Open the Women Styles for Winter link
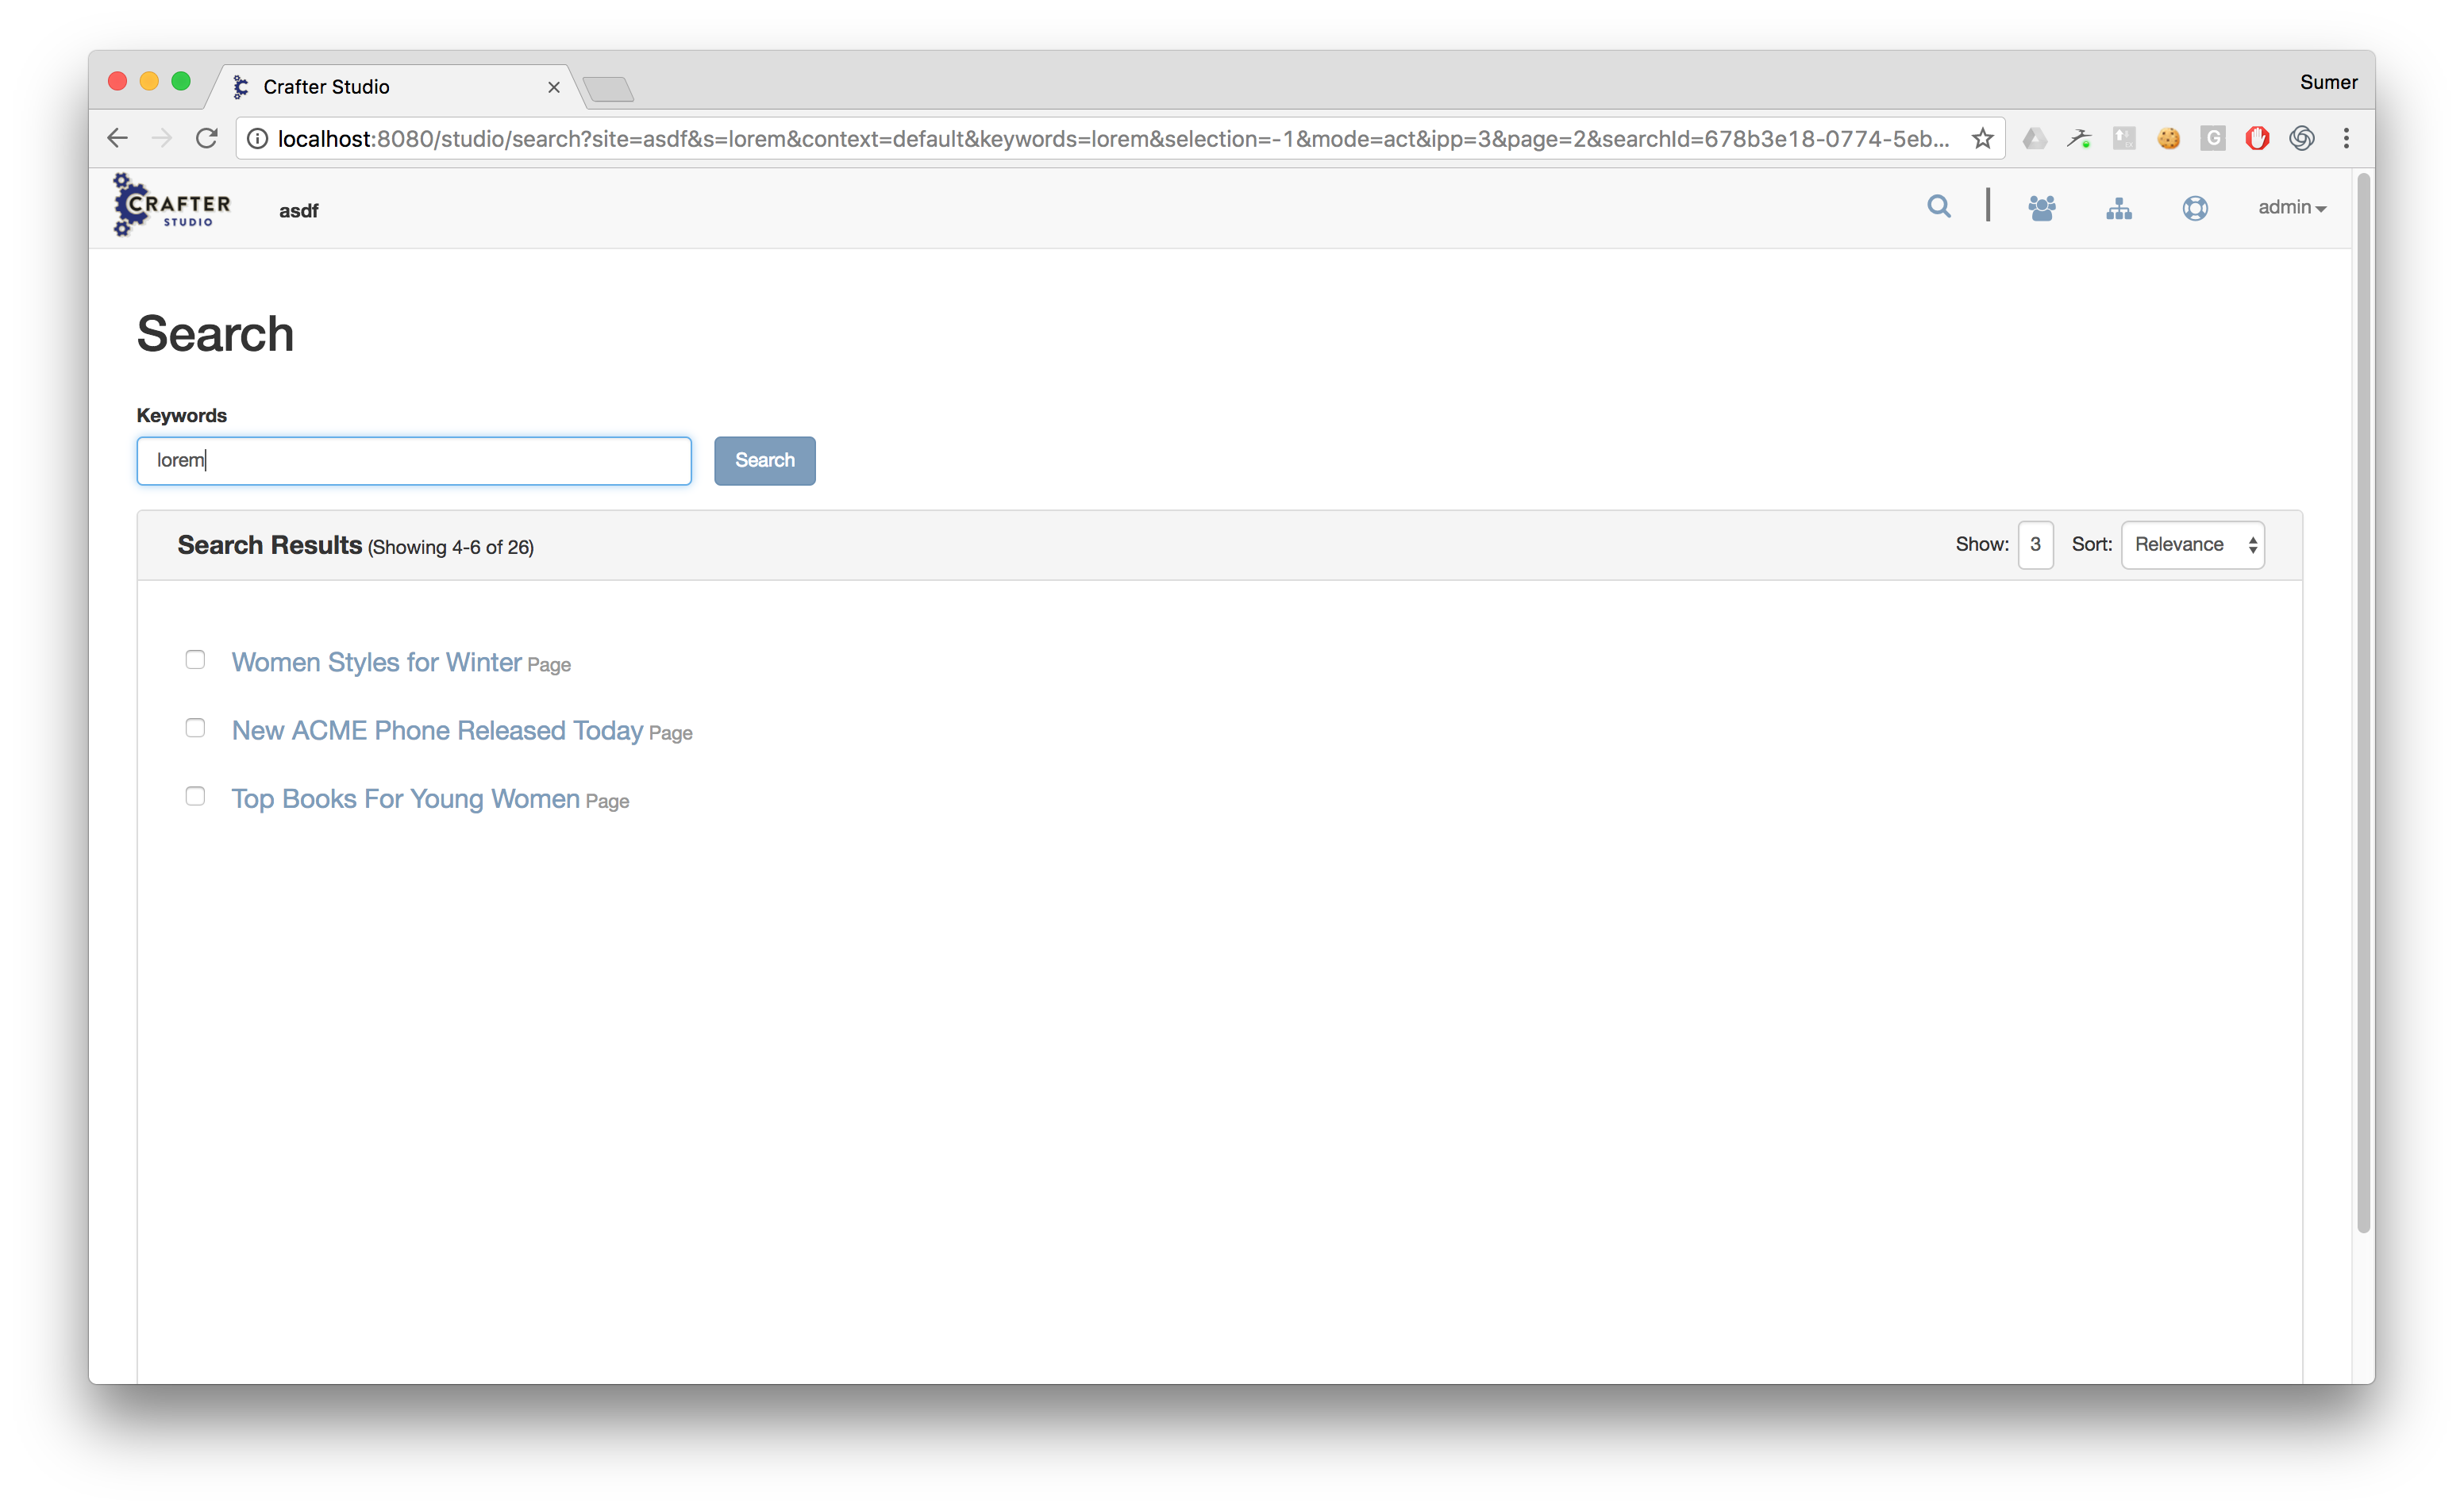The height and width of the screenshot is (1511, 2464). [x=376, y=662]
